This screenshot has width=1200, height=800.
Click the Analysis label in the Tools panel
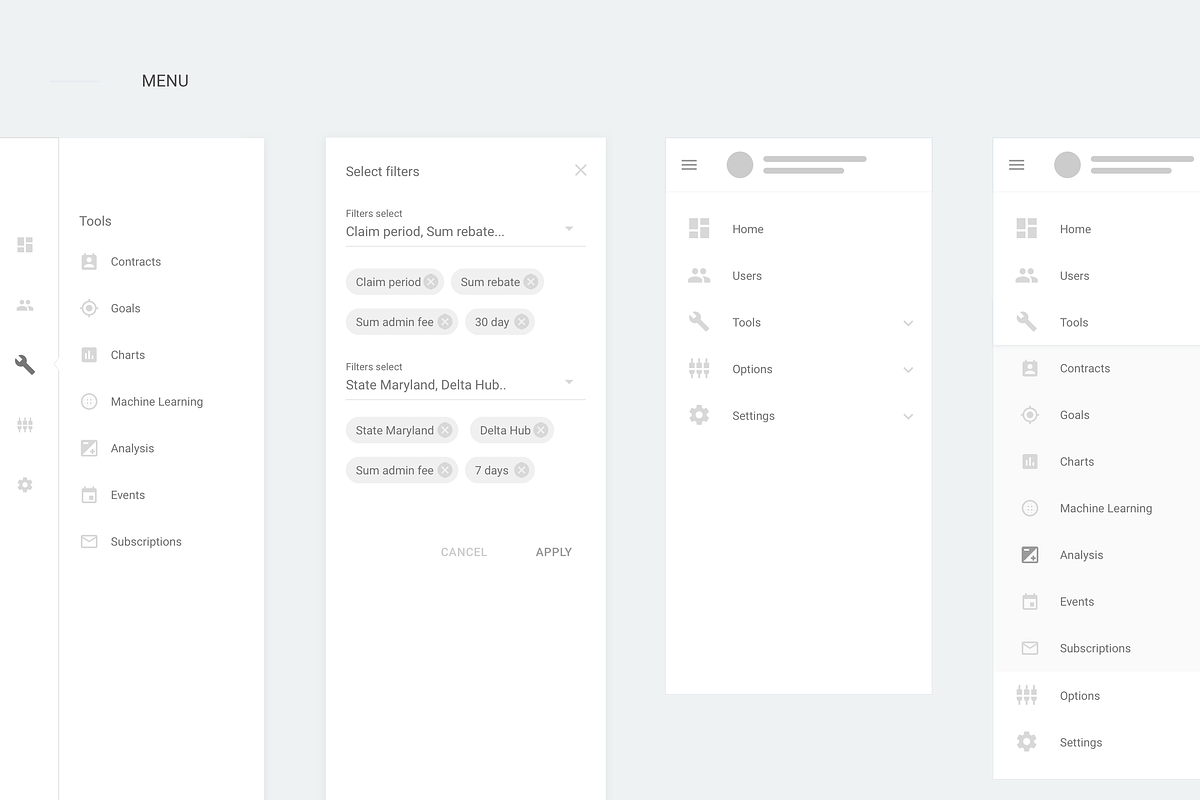tap(132, 448)
